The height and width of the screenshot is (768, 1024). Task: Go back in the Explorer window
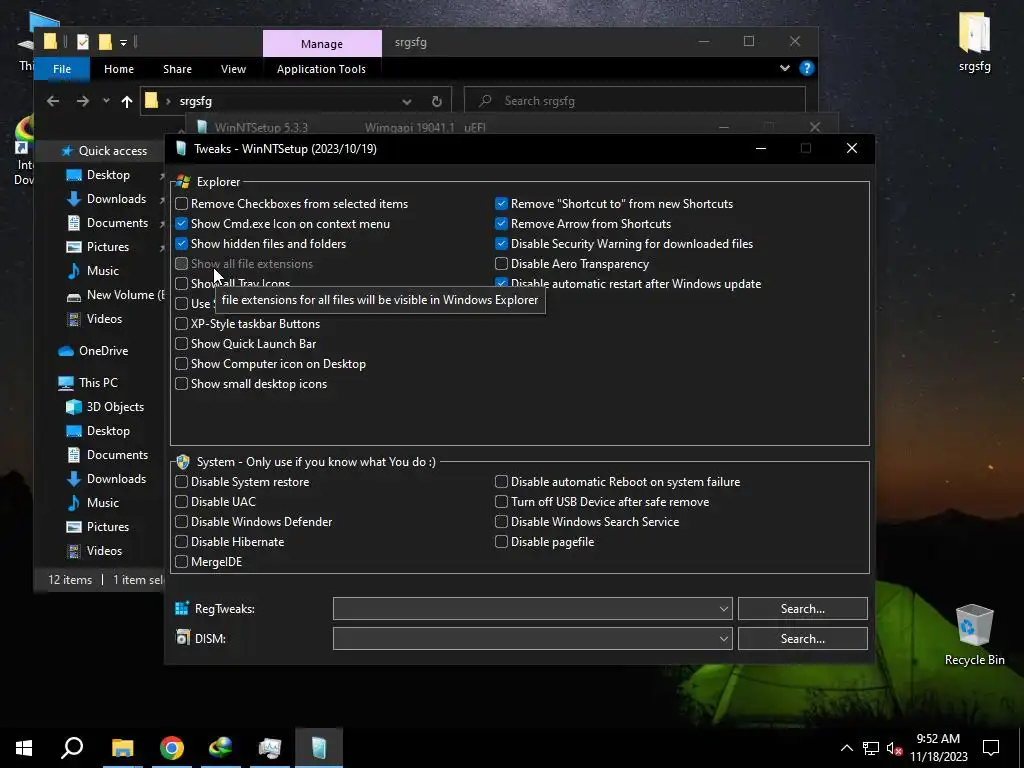(x=53, y=101)
